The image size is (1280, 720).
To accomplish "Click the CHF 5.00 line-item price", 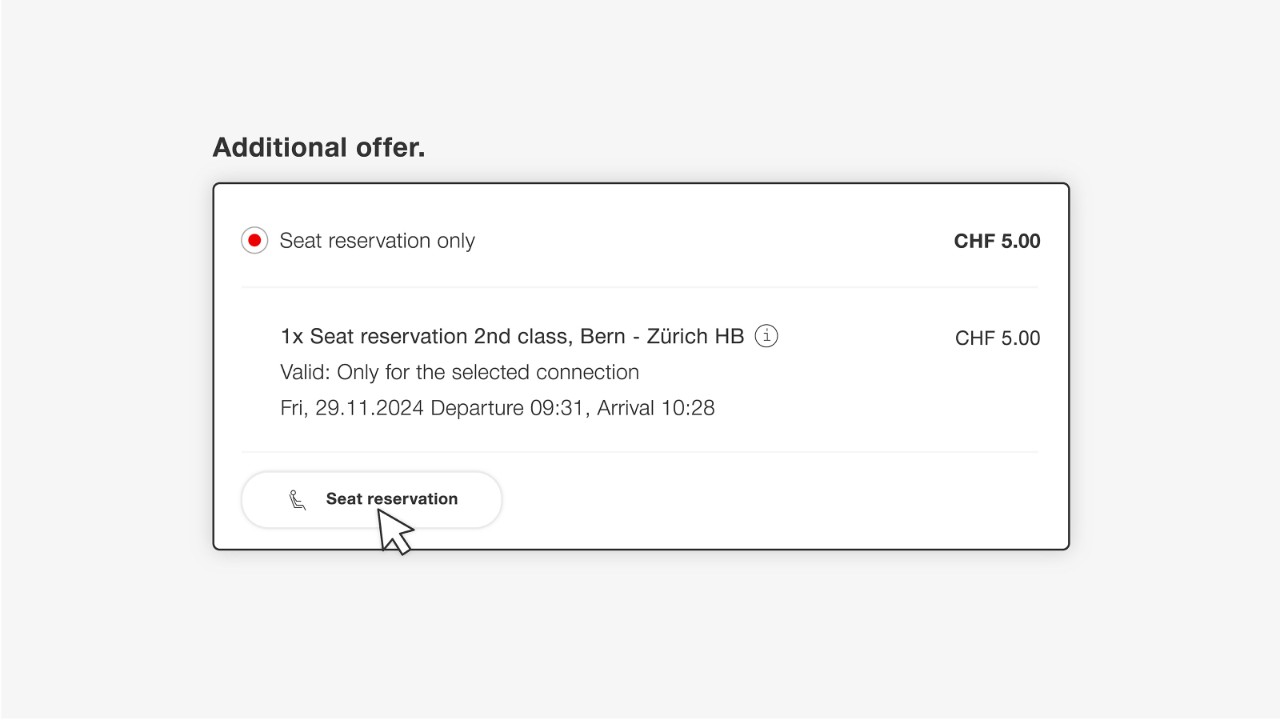I will [x=996, y=338].
